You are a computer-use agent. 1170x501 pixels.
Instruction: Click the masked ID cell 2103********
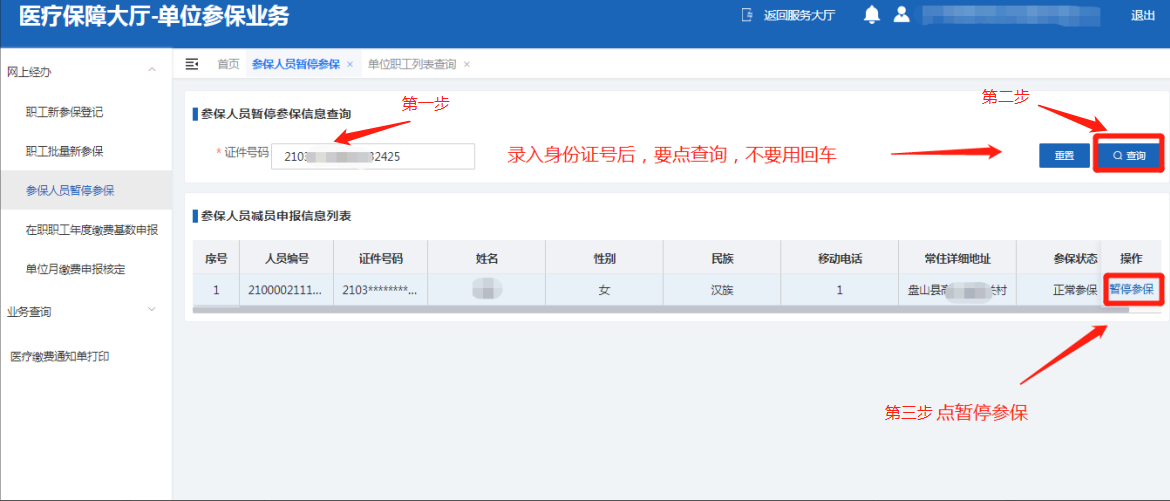[x=381, y=290]
